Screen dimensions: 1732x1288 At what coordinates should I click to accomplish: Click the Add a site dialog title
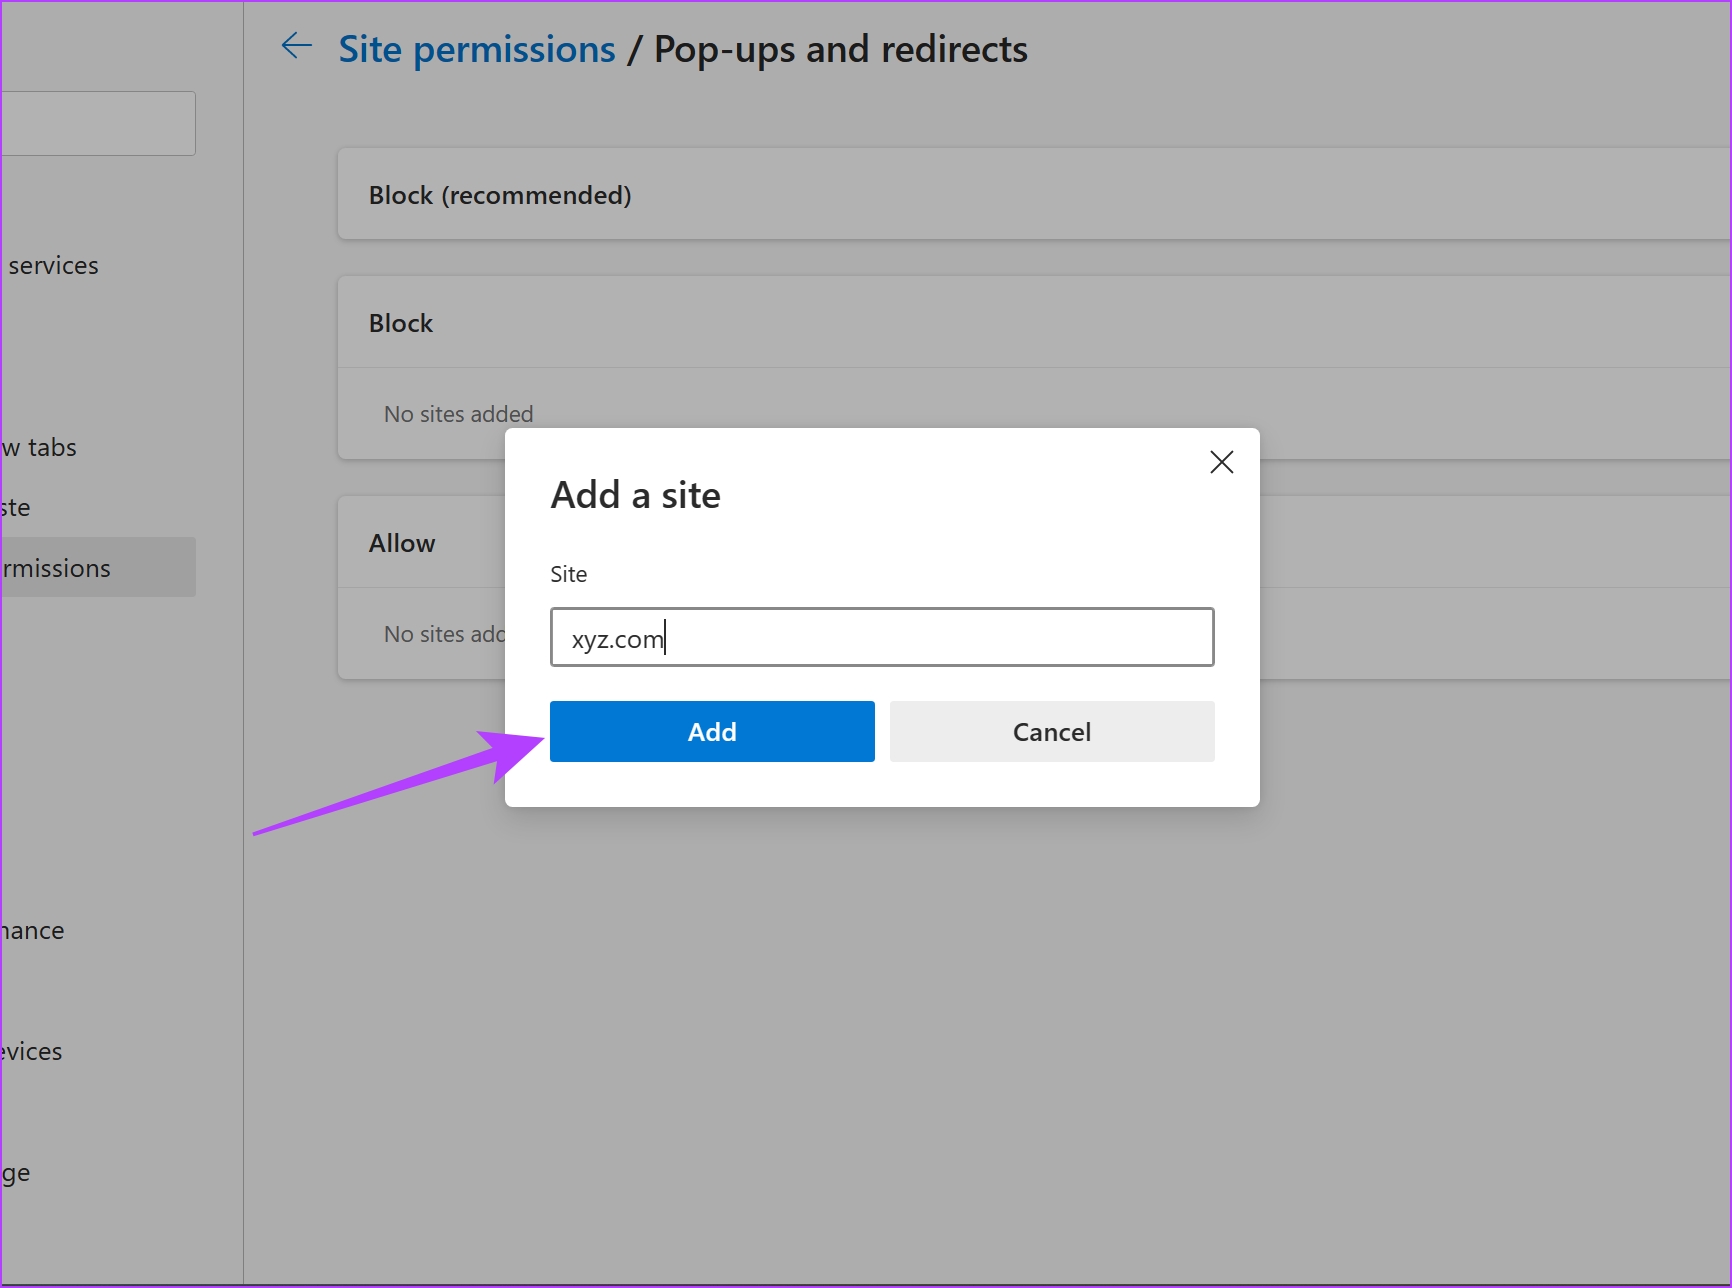point(636,495)
